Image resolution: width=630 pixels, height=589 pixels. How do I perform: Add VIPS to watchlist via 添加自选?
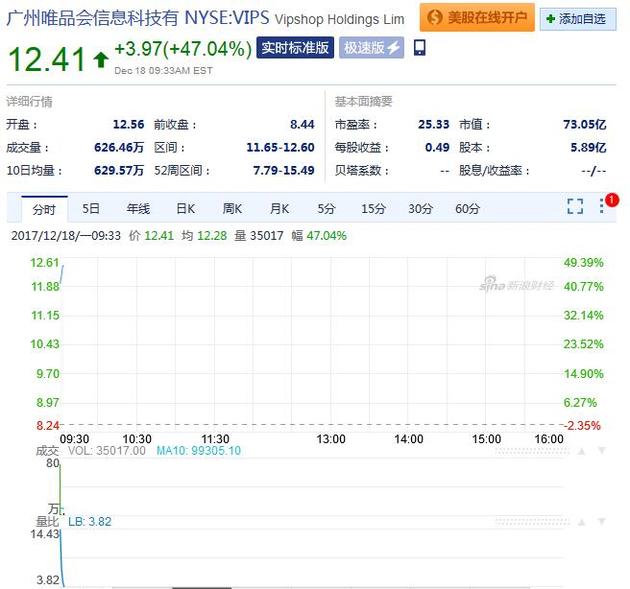coord(578,19)
